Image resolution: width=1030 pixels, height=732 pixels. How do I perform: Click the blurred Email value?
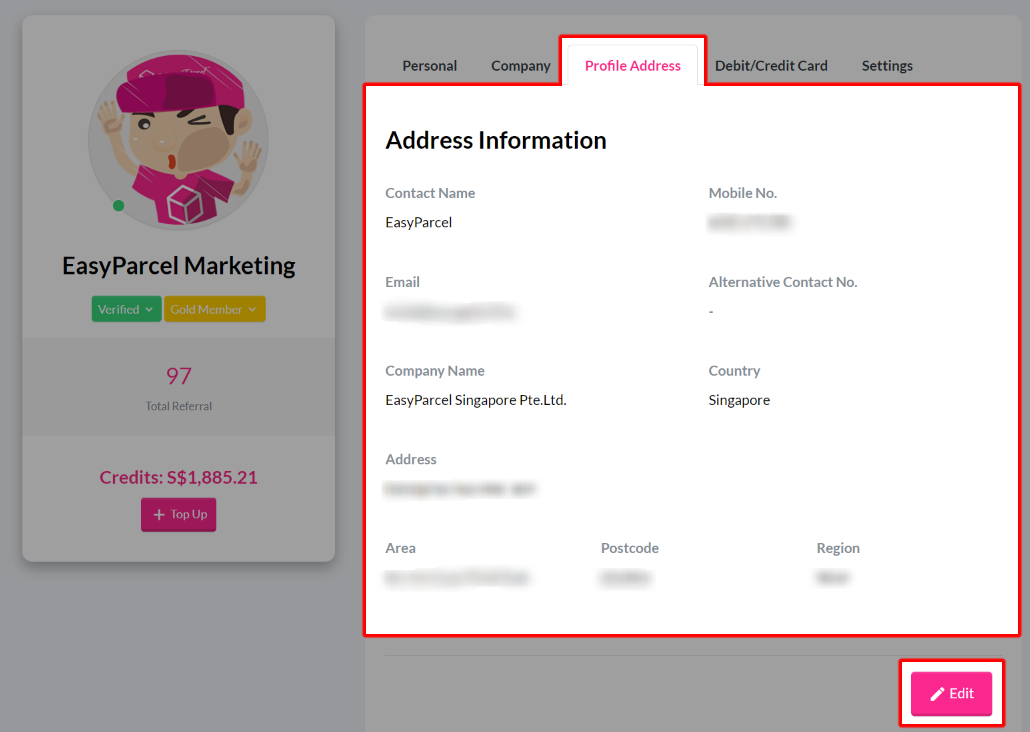click(450, 311)
